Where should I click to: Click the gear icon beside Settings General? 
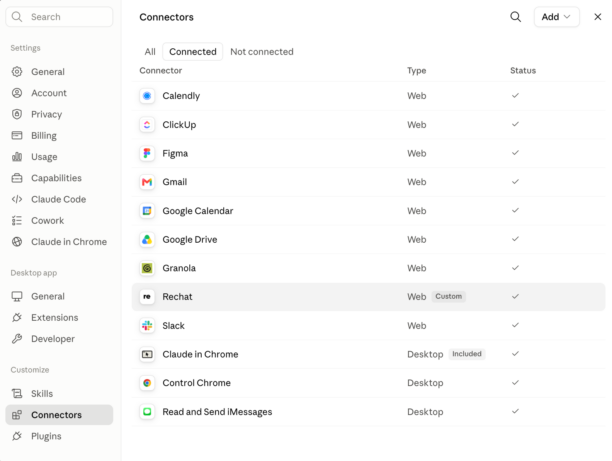point(17,71)
